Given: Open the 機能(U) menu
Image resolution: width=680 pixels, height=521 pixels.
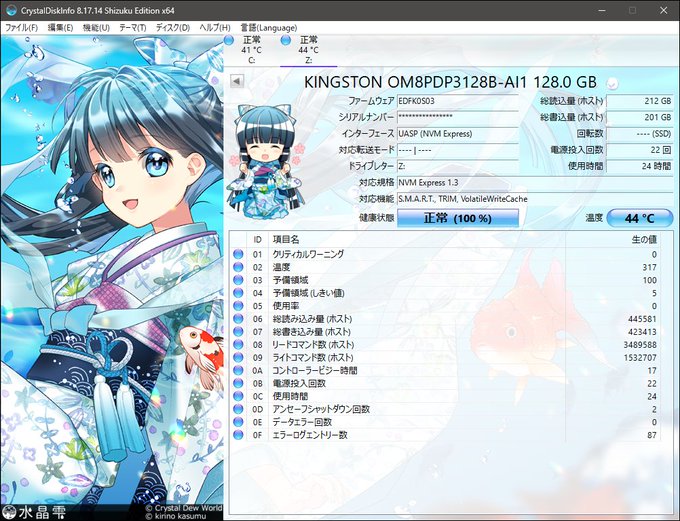Looking at the screenshot, I should pos(96,28).
